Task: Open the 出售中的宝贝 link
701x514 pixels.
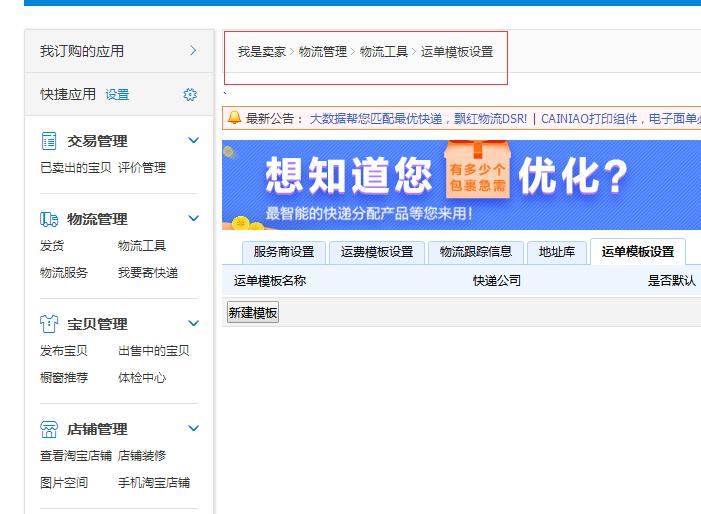Action: pos(154,350)
